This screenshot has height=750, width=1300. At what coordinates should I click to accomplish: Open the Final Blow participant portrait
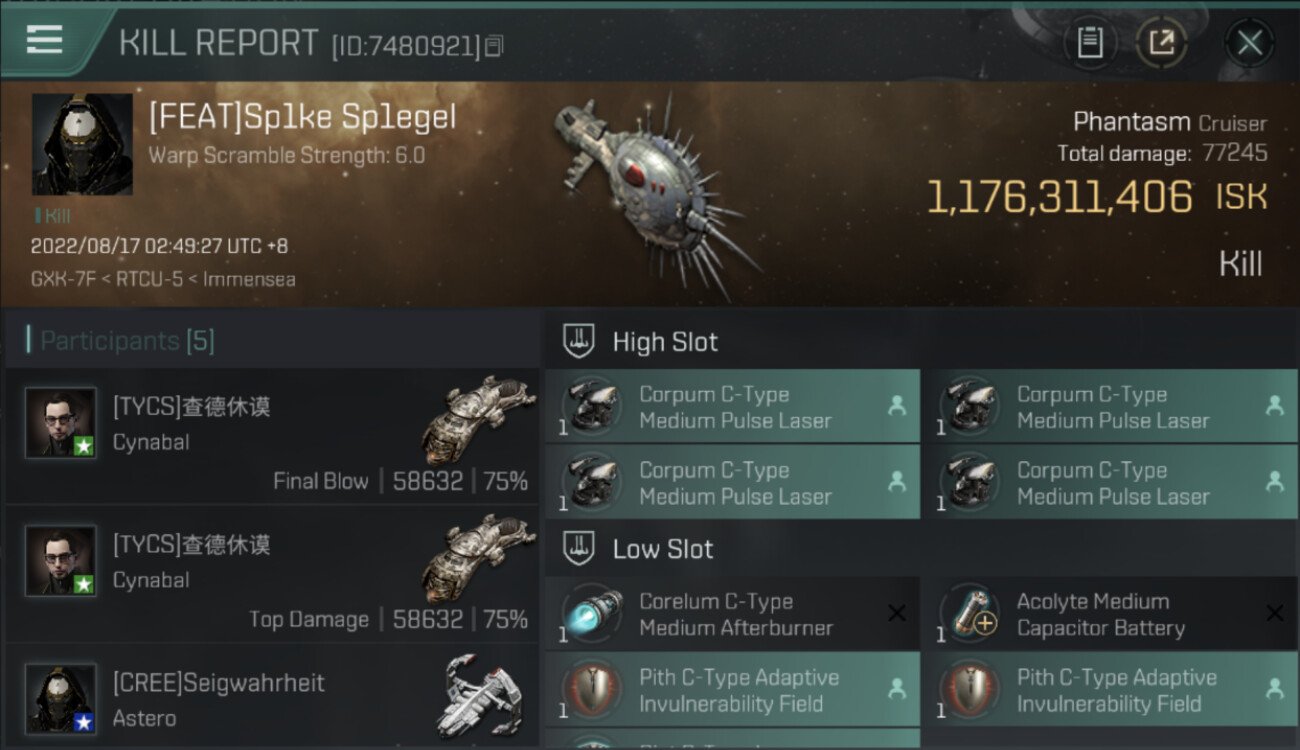click(61, 423)
